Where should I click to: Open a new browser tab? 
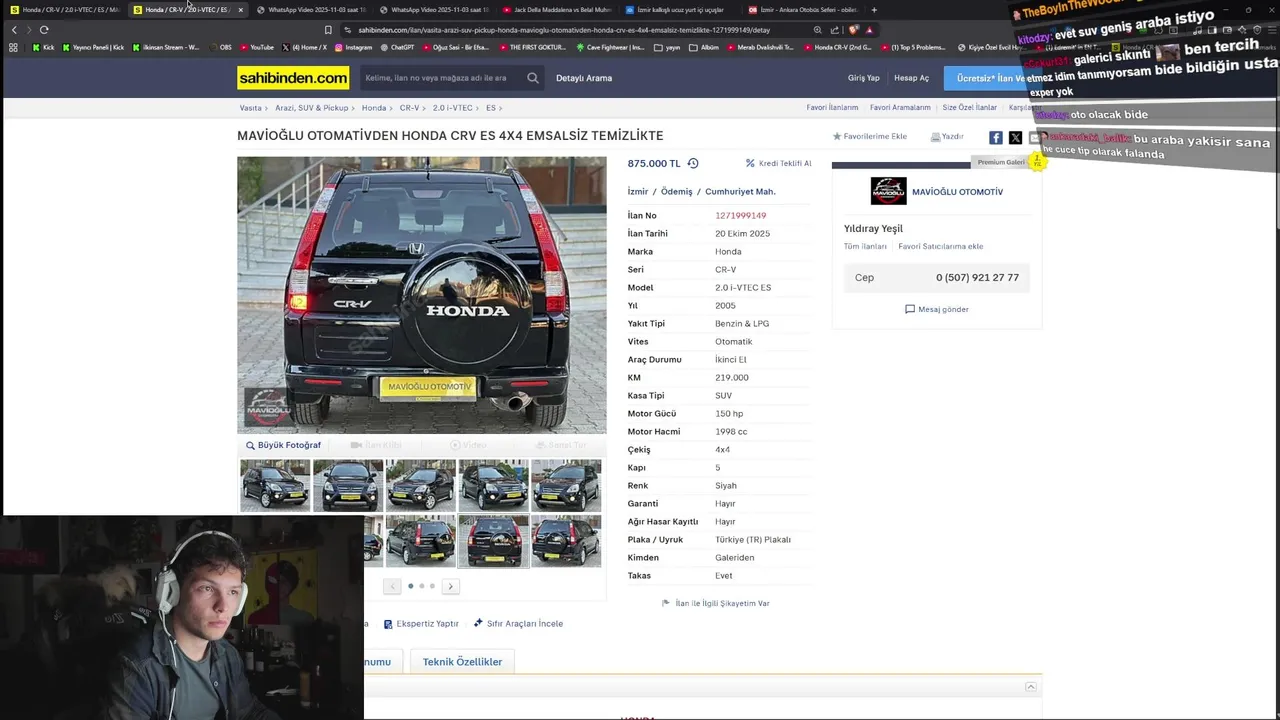(874, 10)
